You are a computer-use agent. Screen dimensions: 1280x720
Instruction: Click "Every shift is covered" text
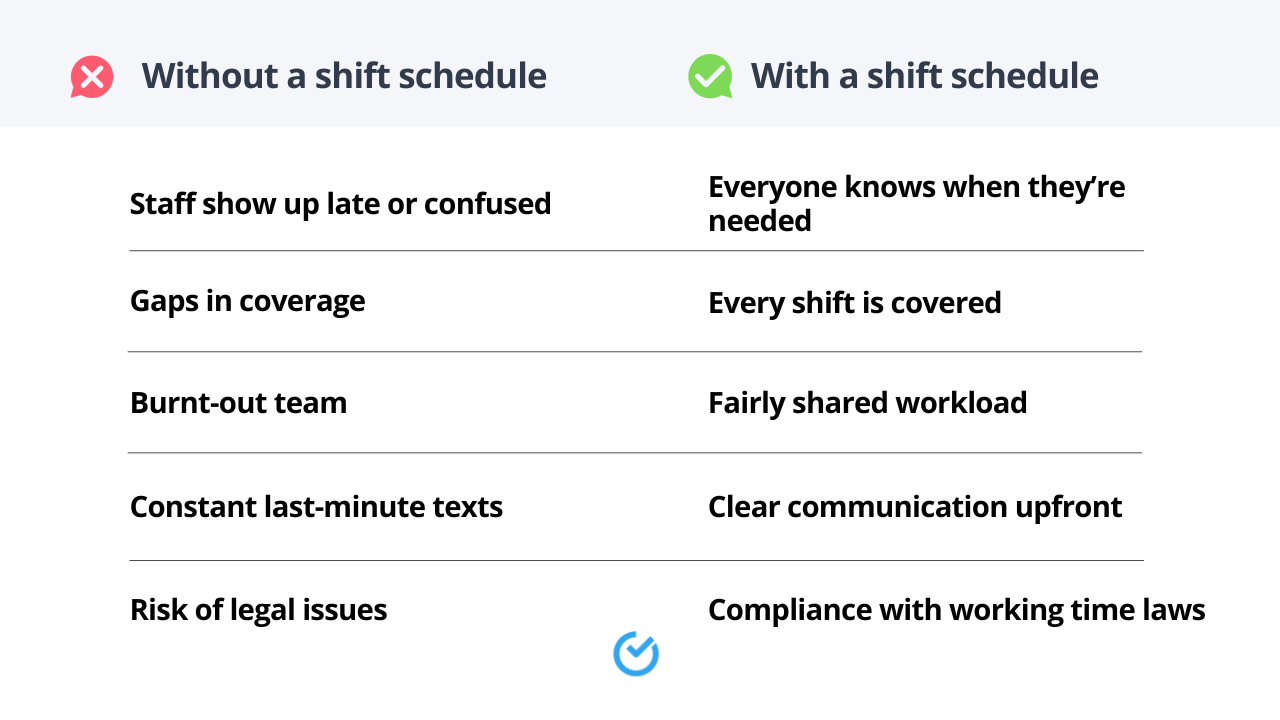pyautogui.click(x=854, y=303)
